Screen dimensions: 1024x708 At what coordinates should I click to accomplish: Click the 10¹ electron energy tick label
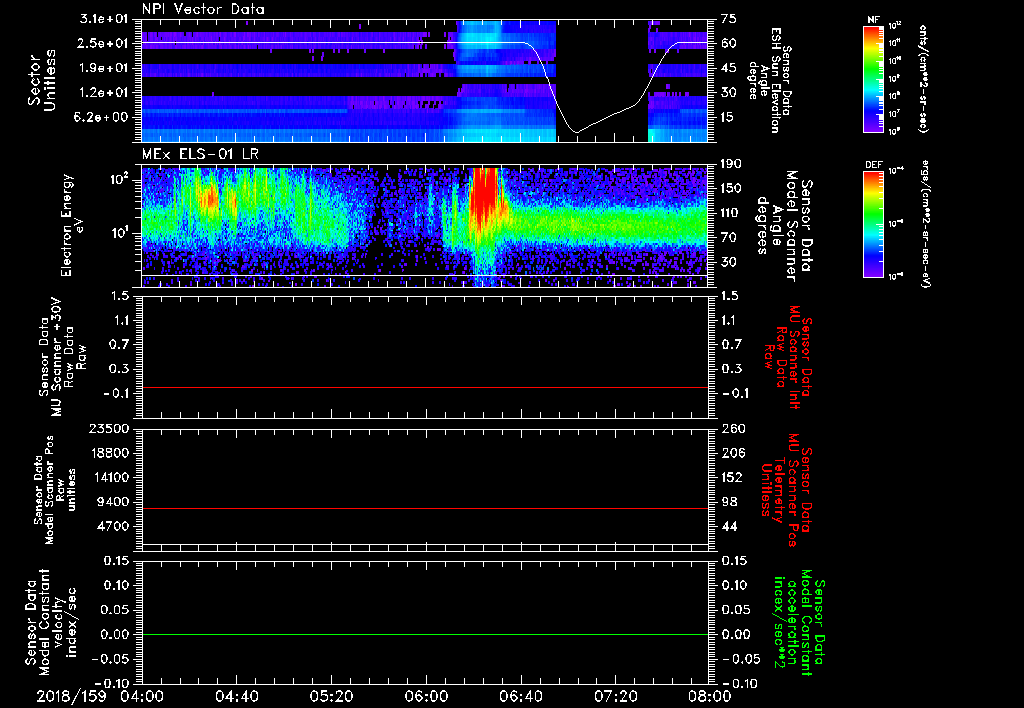121,233
